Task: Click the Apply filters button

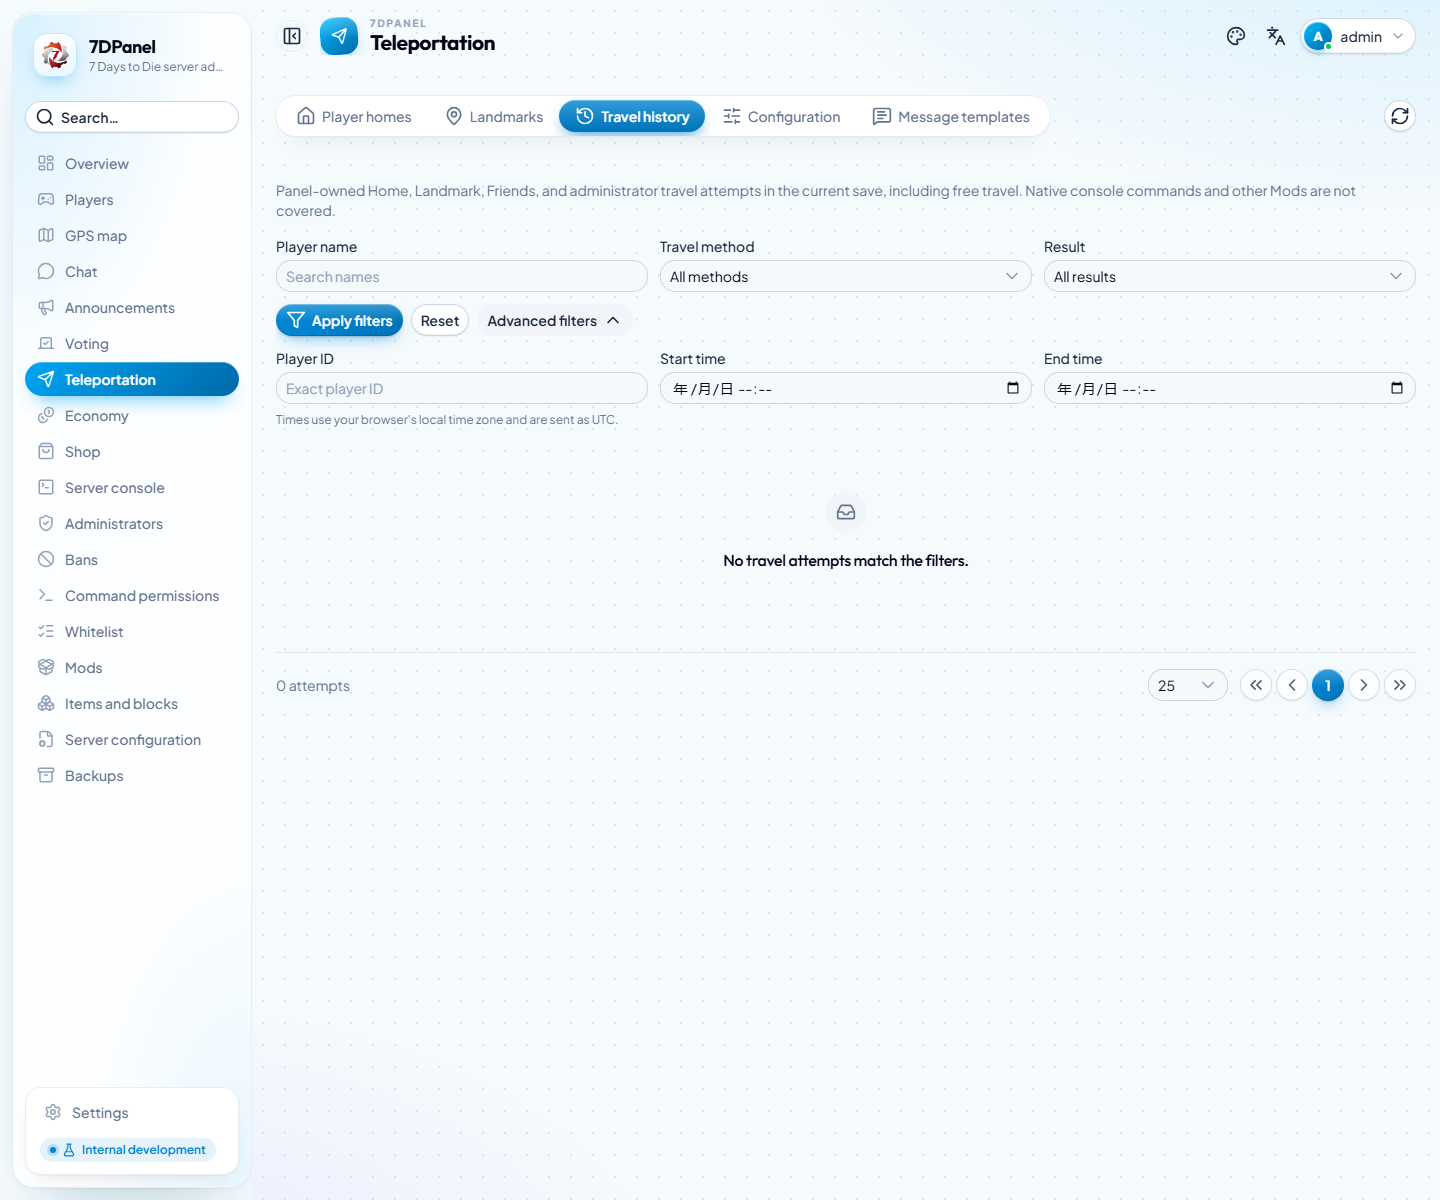Action: point(339,321)
